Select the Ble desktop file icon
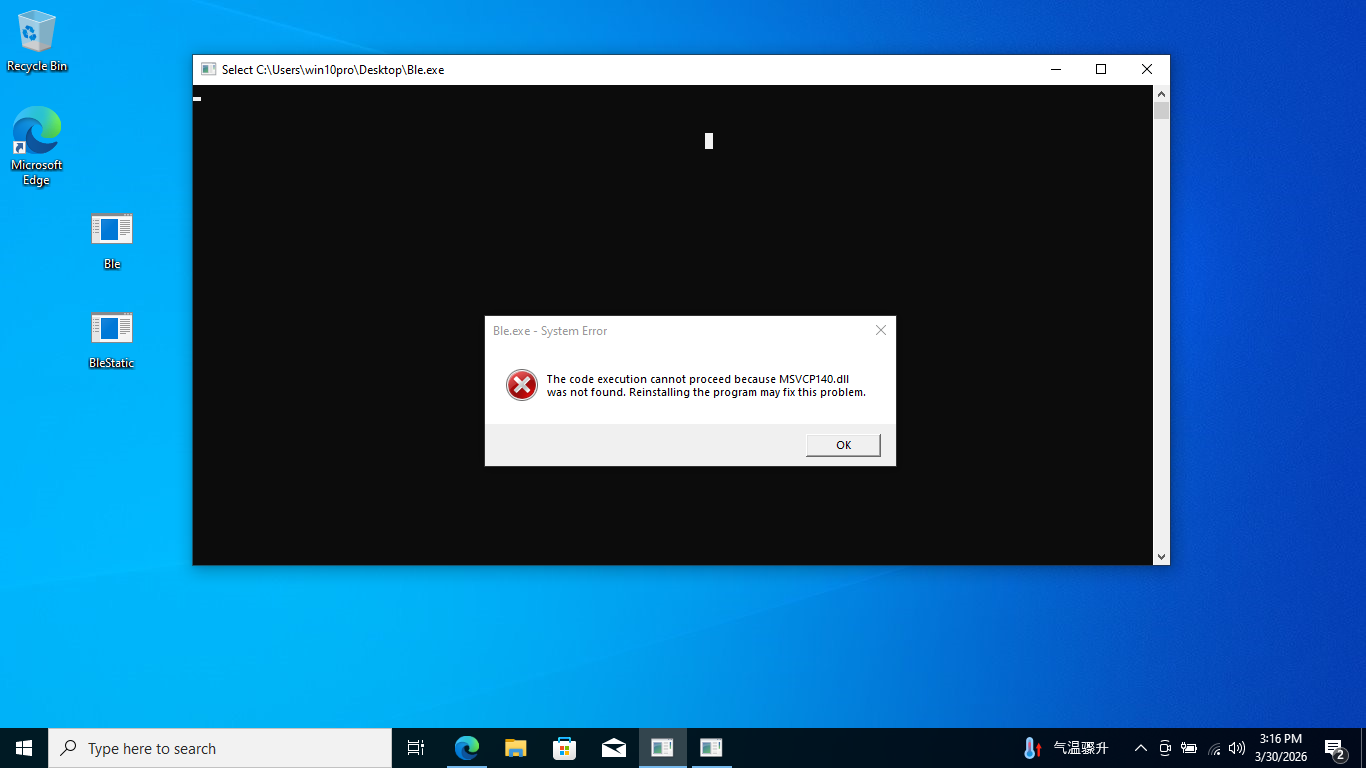Image resolution: width=1366 pixels, height=768 pixels. 112,240
